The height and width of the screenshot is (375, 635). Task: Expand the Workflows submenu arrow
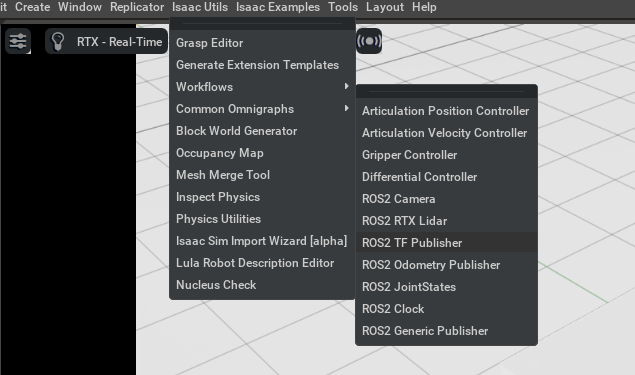point(346,86)
